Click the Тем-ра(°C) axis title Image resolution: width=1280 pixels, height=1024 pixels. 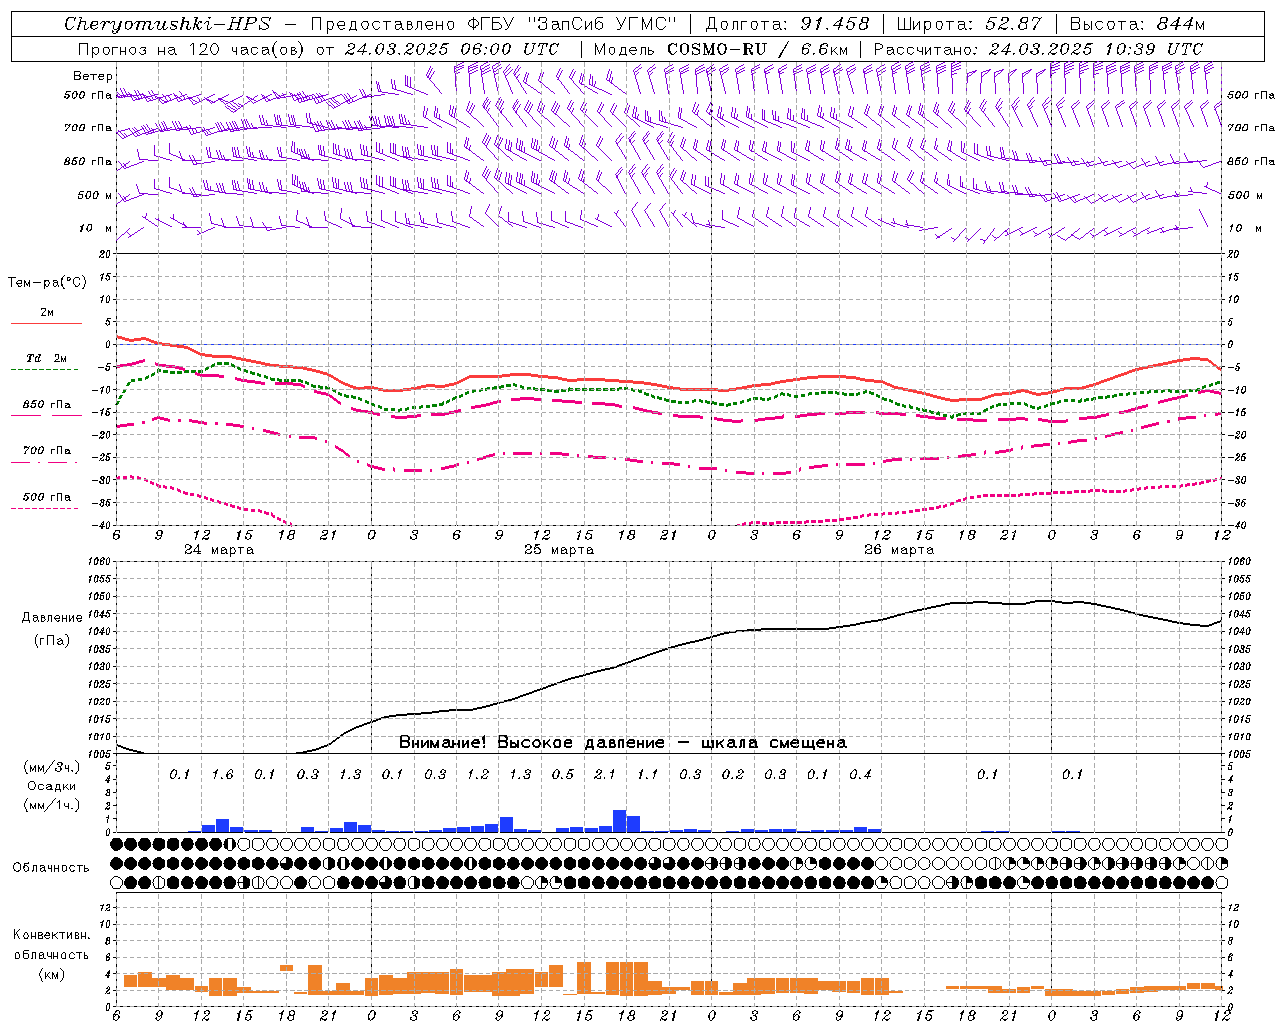click(x=47, y=283)
